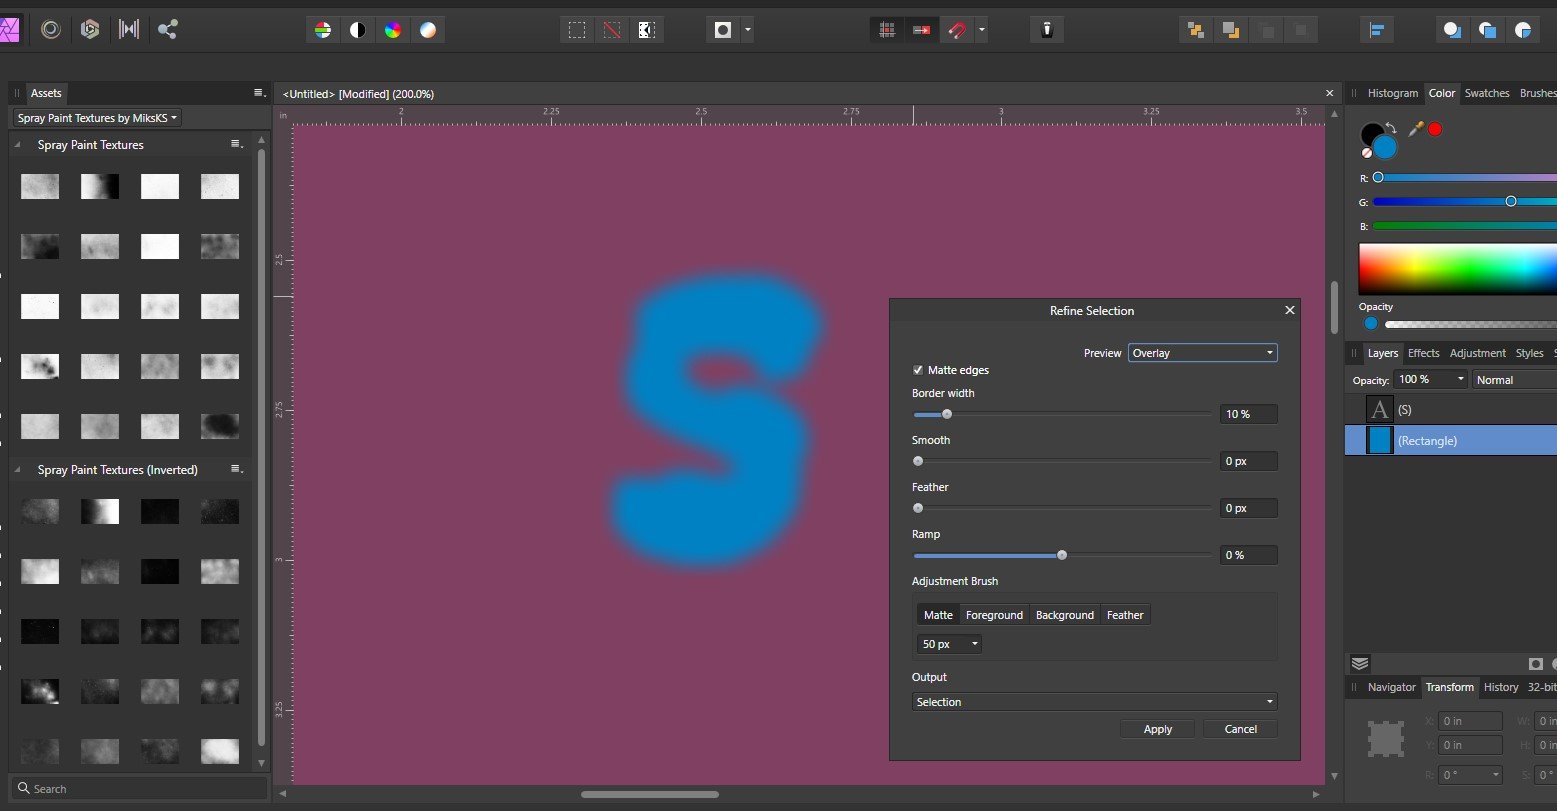Open the Preview Overlay dropdown
Screen dimensions: 1557x811
pyautogui.click(x=1202, y=353)
